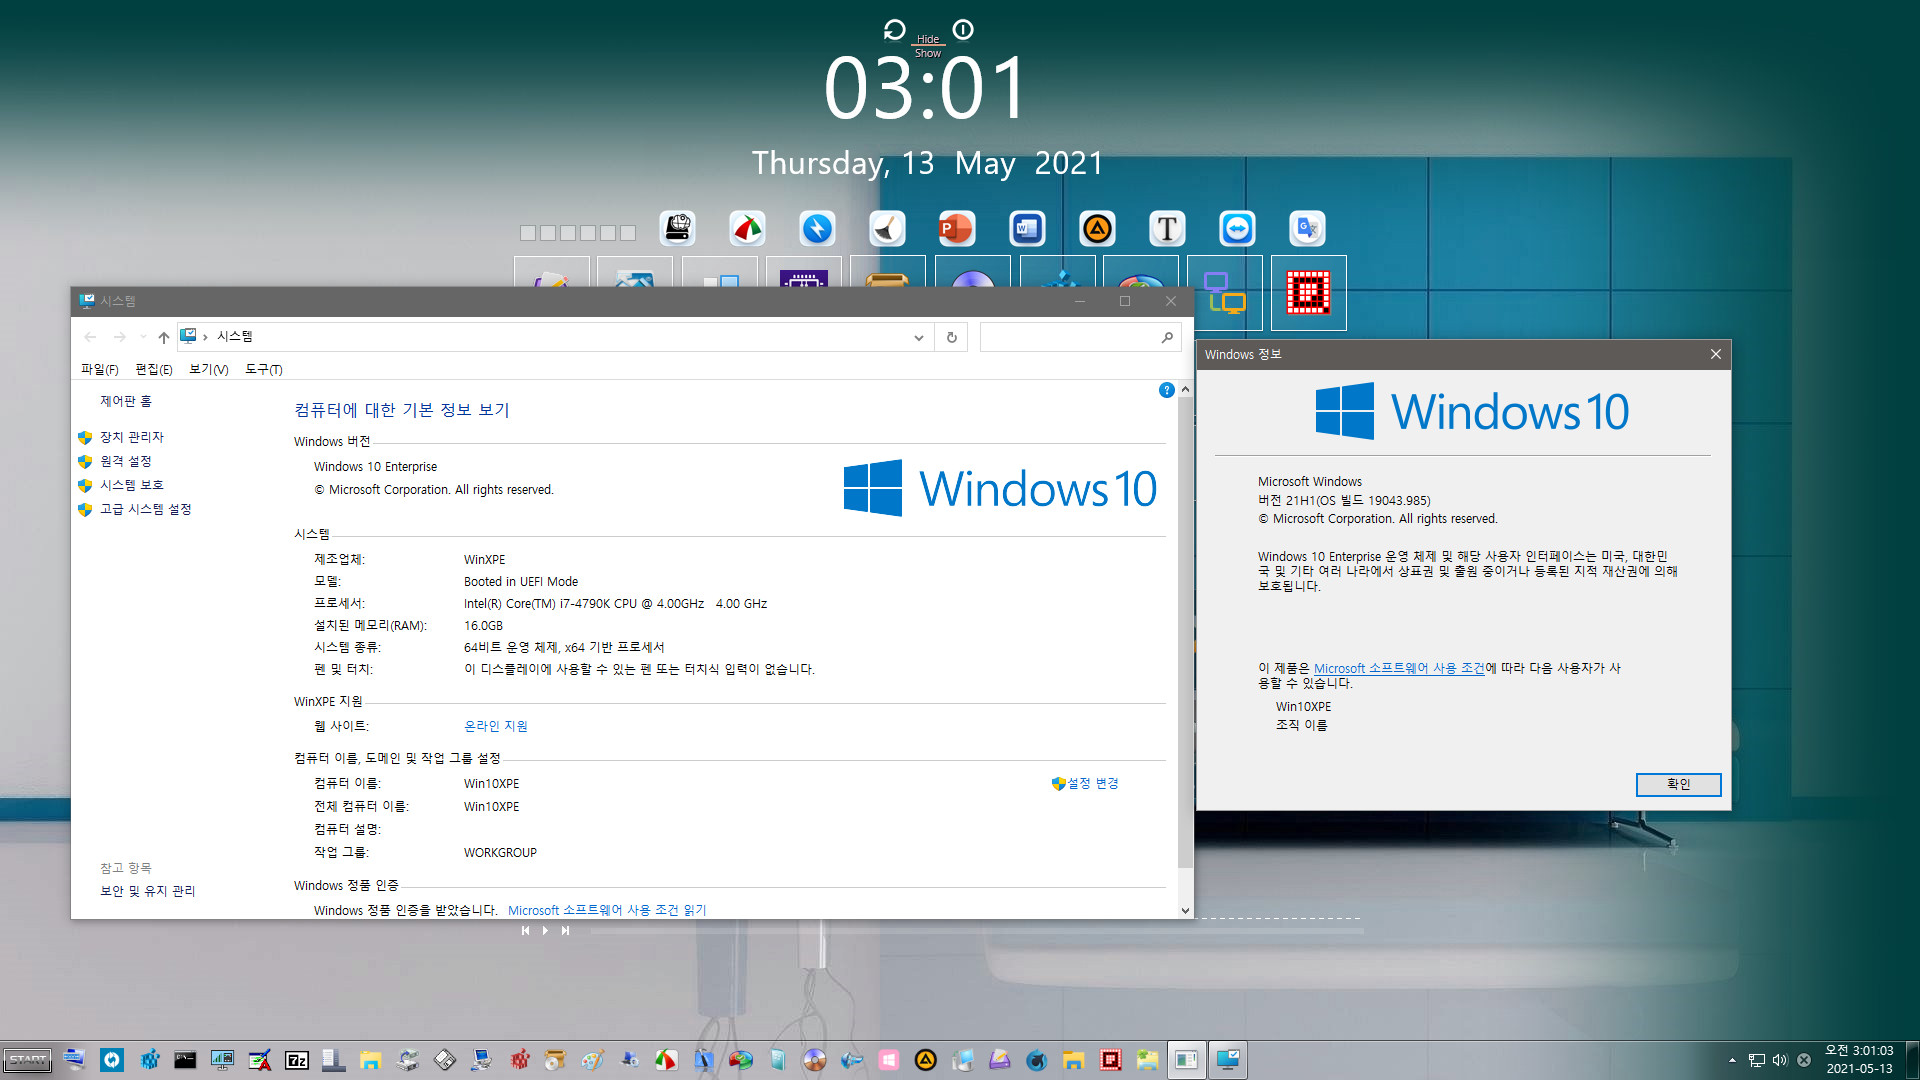Open Microsoft 소프트웨어 사용 조건 읽기 link
Image resolution: width=1920 pixels, height=1080 pixels.
[607, 910]
